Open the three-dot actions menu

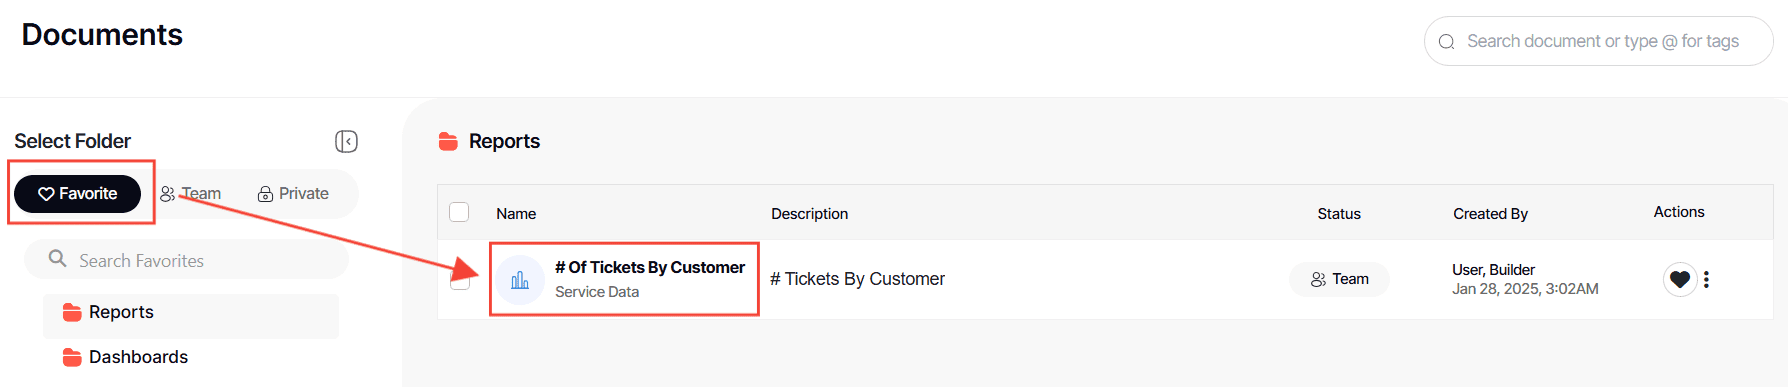pos(1706,279)
